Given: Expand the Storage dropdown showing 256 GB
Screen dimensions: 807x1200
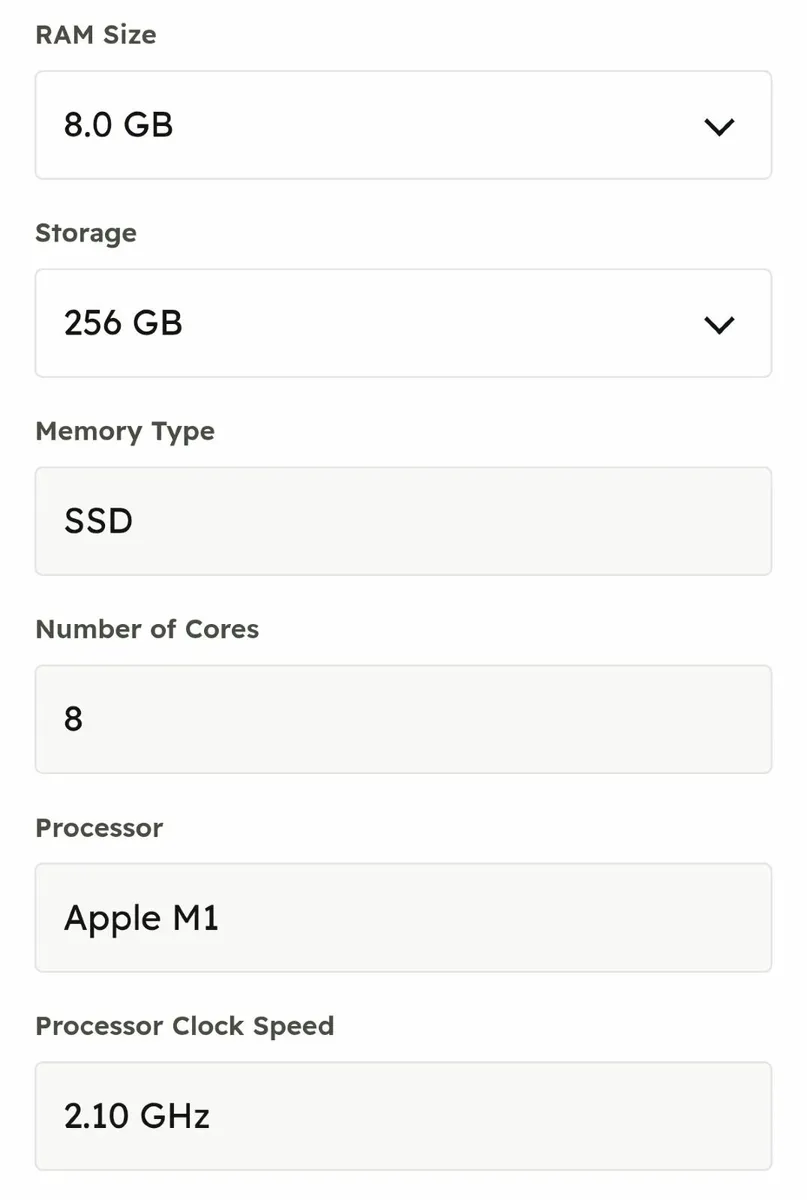Looking at the screenshot, I should point(403,323).
